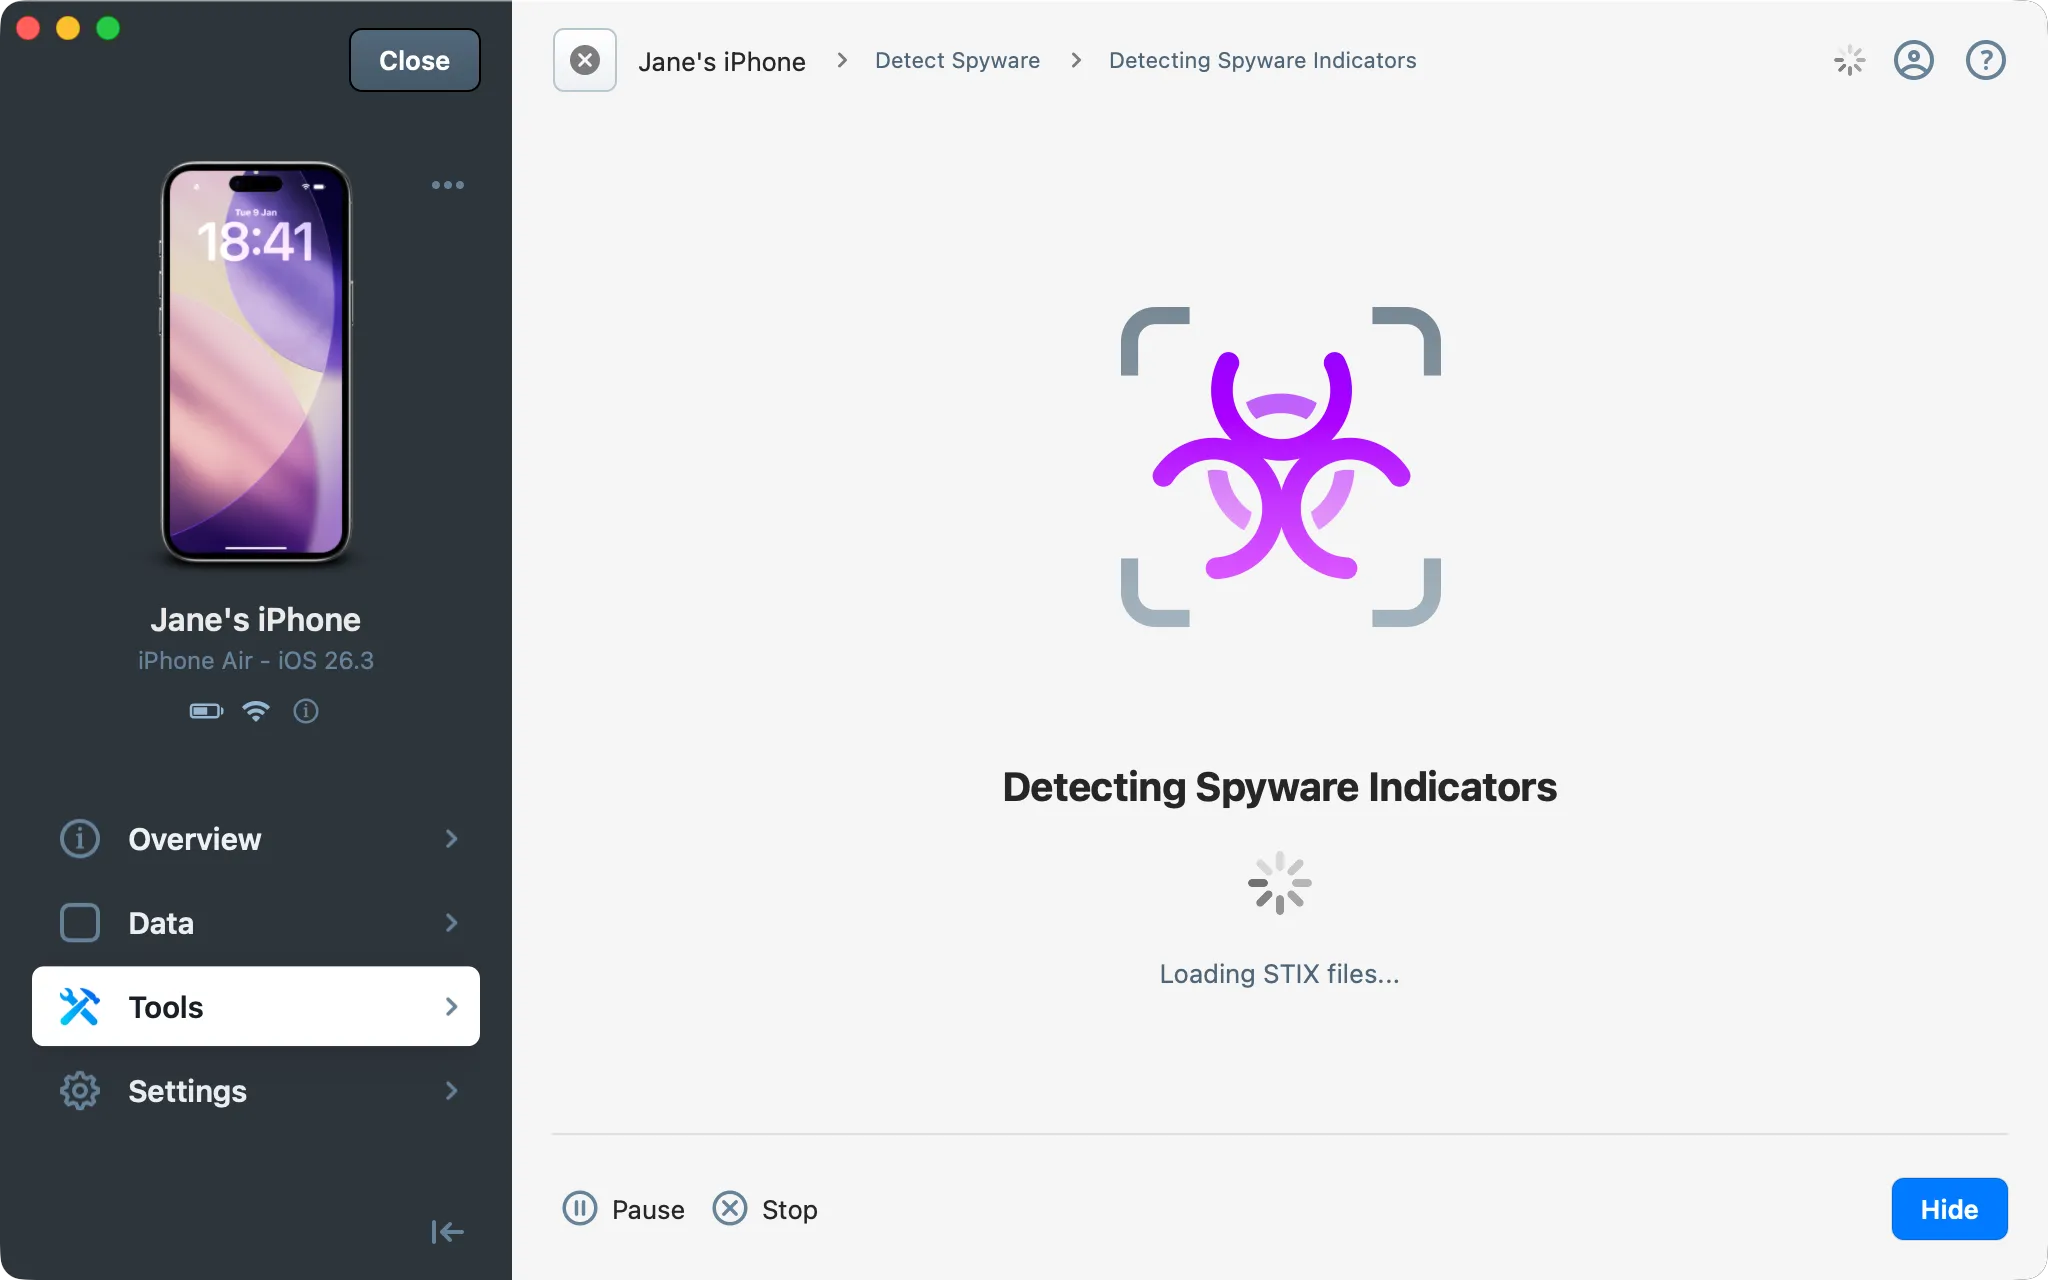Image resolution: width=2048 pixels, height=1280 pixels.
Task: Select the Data section icon
Action: click(79, 923)
